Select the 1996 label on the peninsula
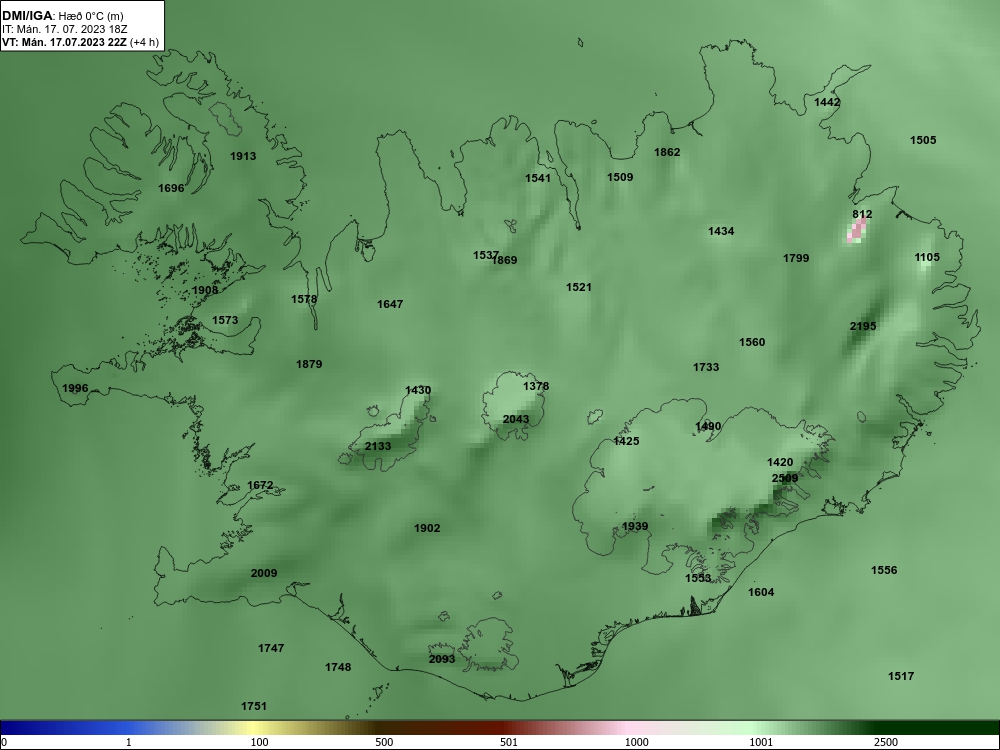Screen dimensions: 1000x750 click(75, 389)
